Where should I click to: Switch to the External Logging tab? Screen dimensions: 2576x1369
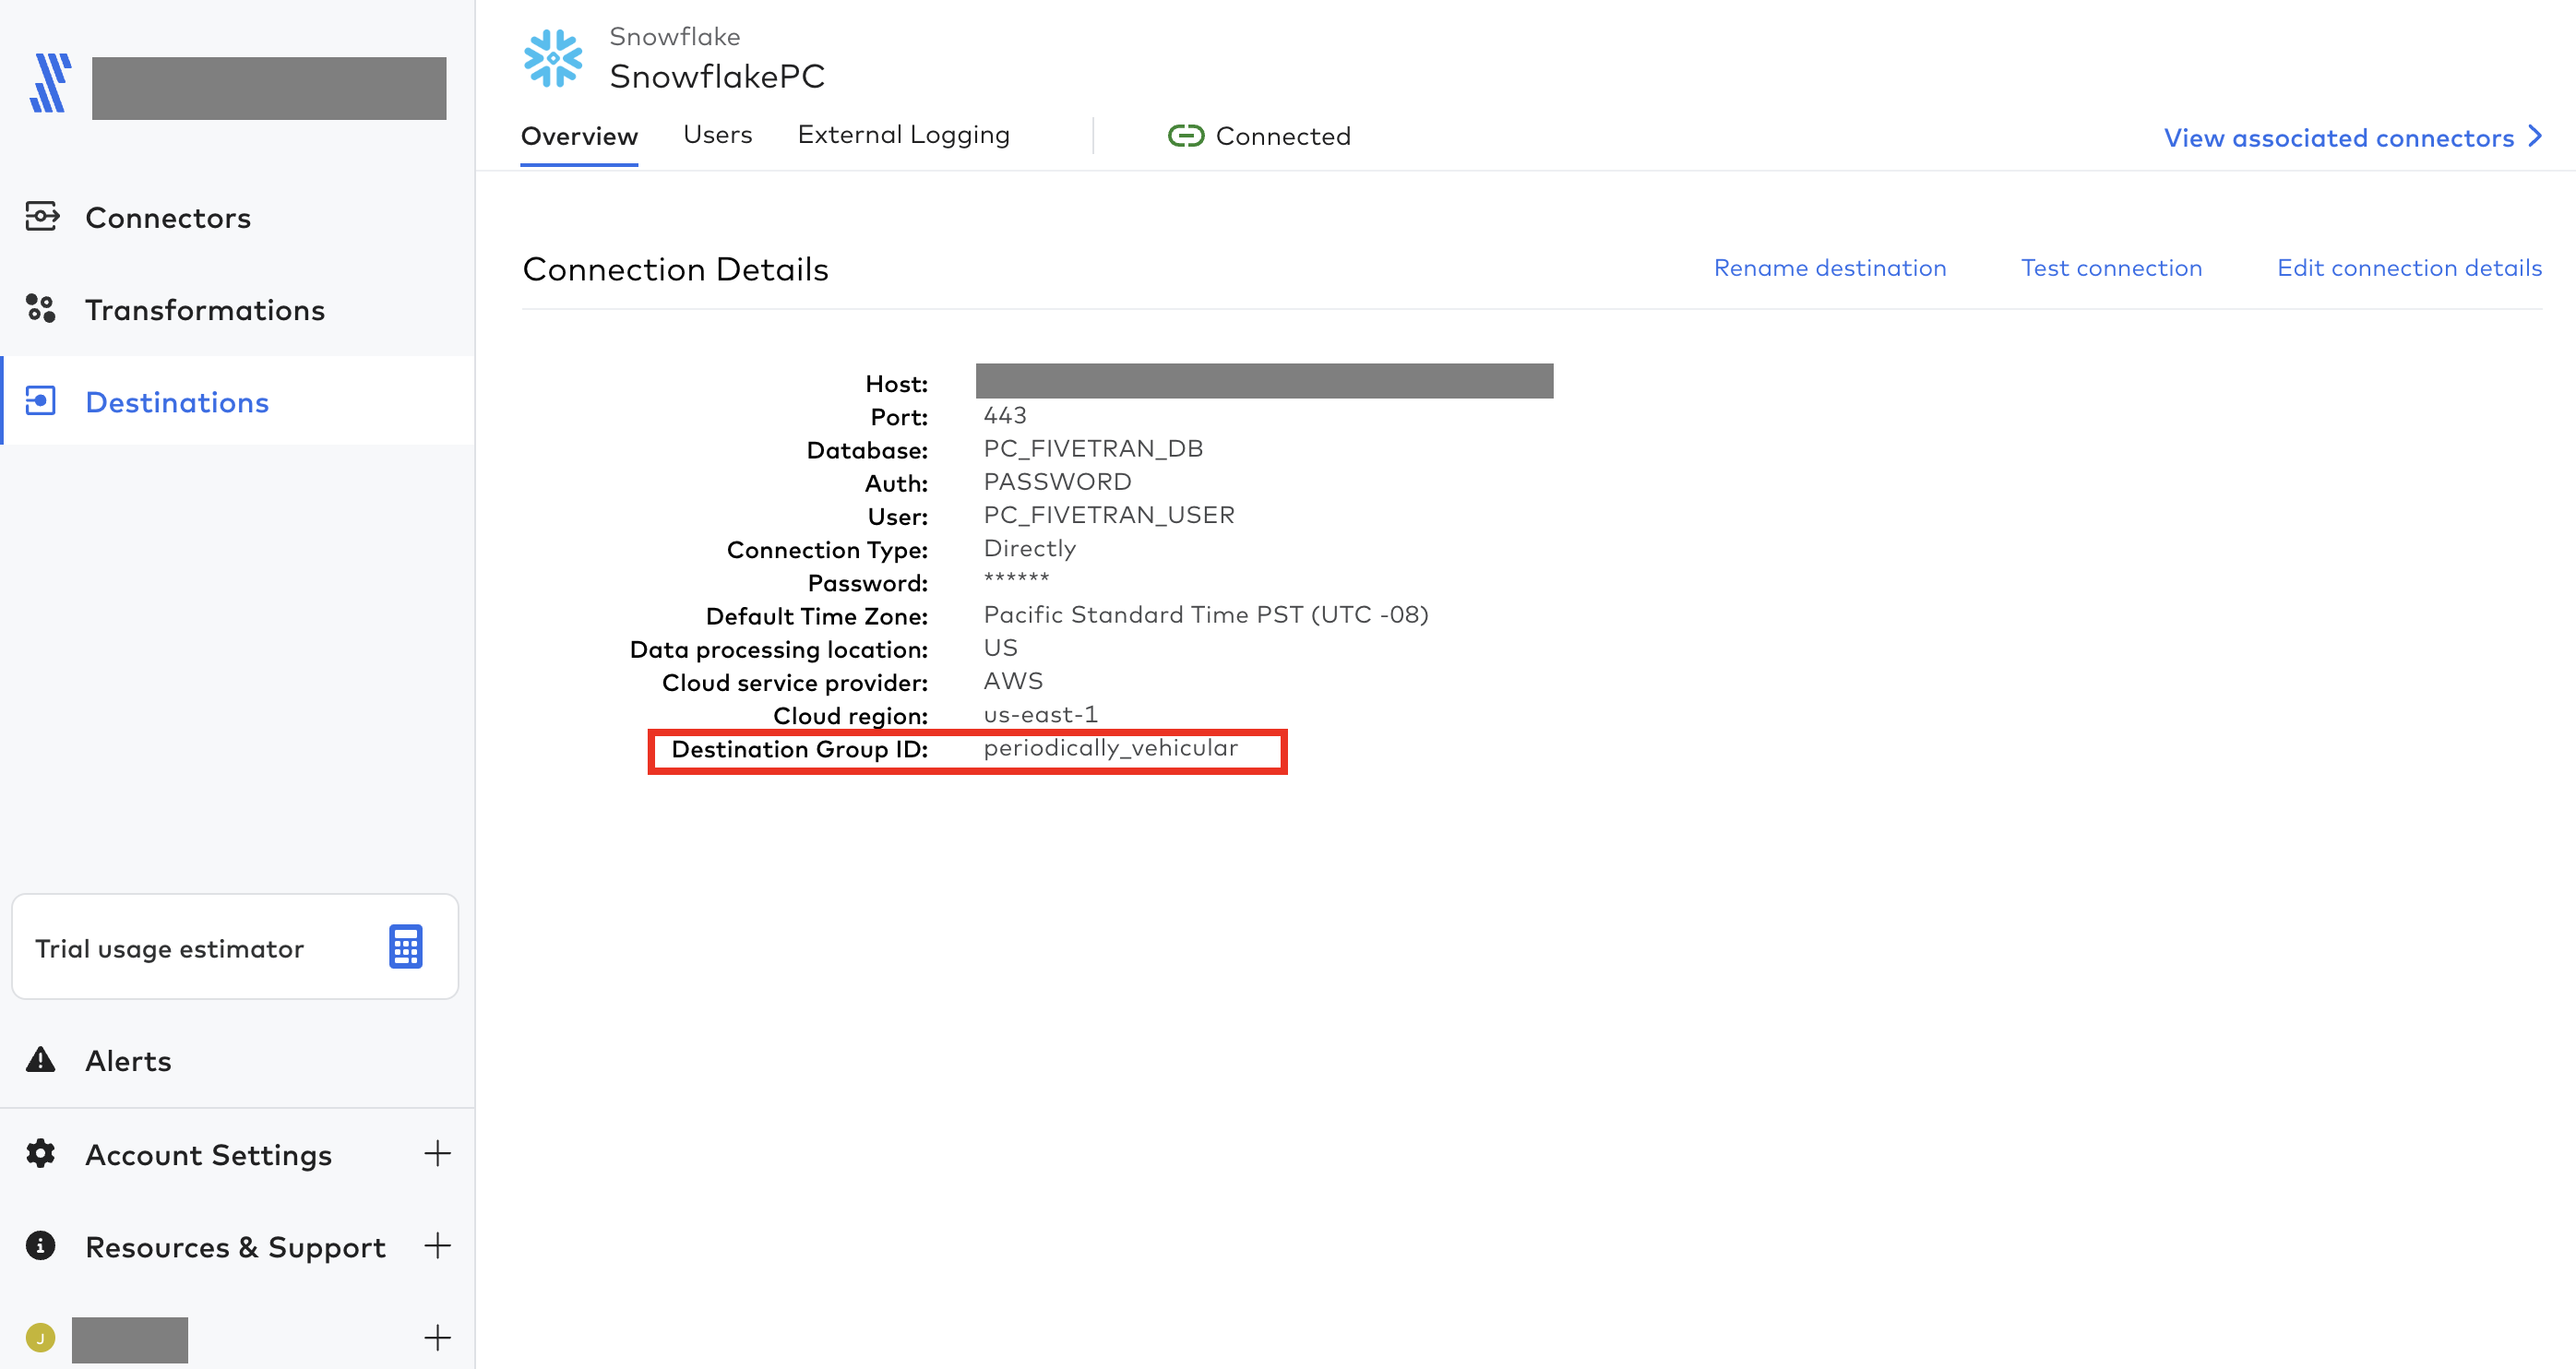[x=903, y=135]
